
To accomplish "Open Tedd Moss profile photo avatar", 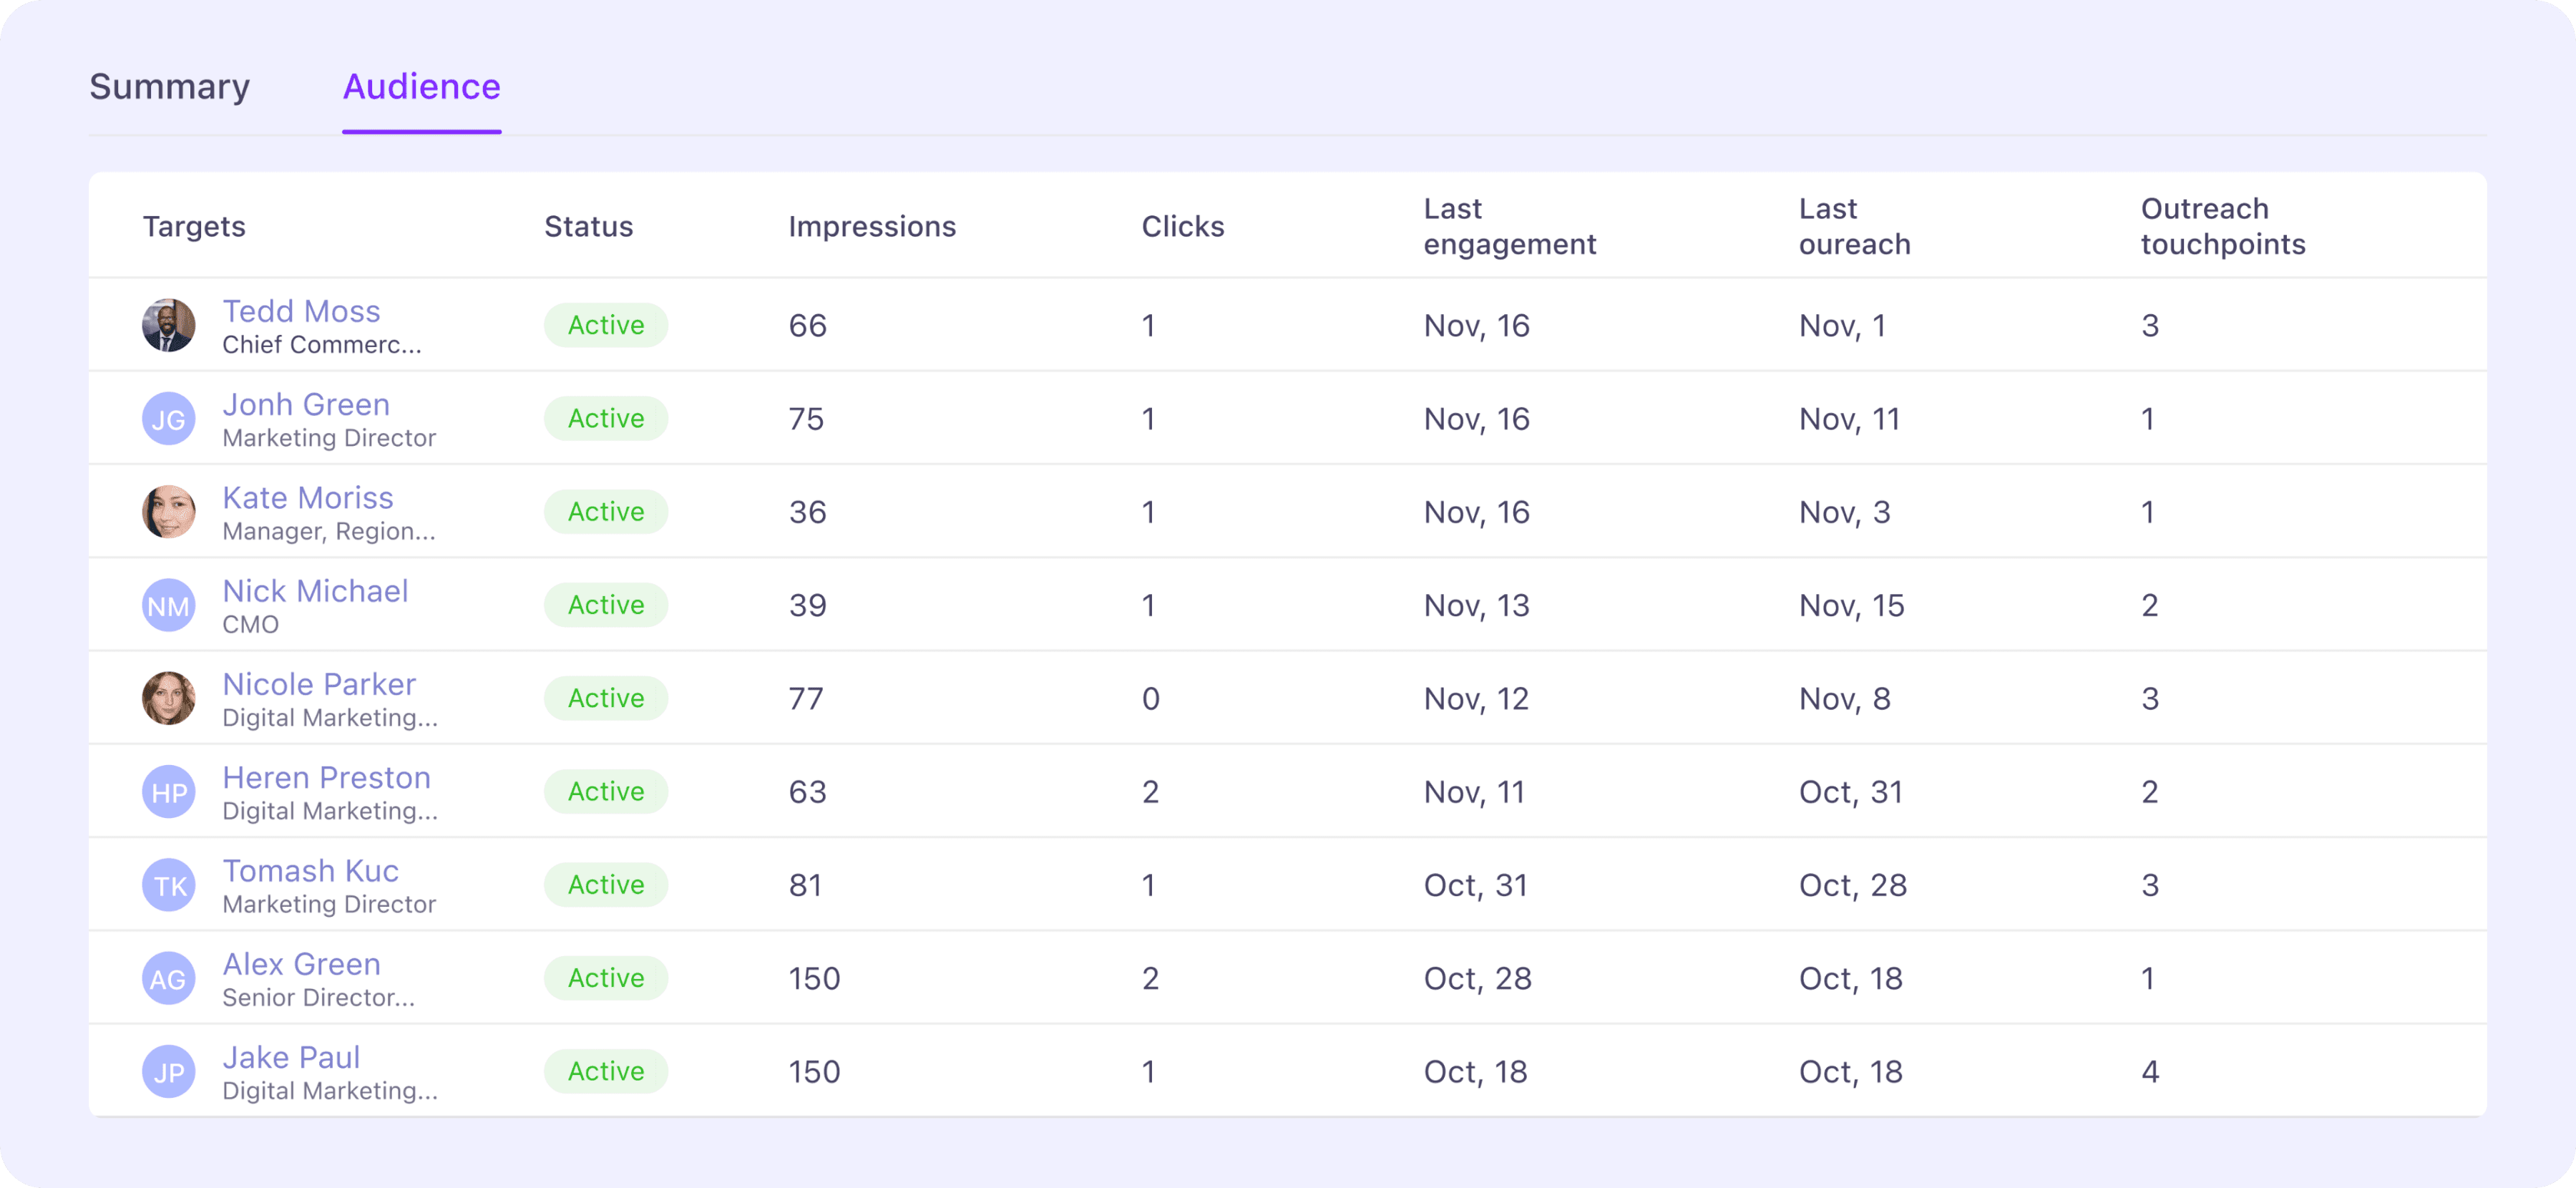I will (168, 325).
